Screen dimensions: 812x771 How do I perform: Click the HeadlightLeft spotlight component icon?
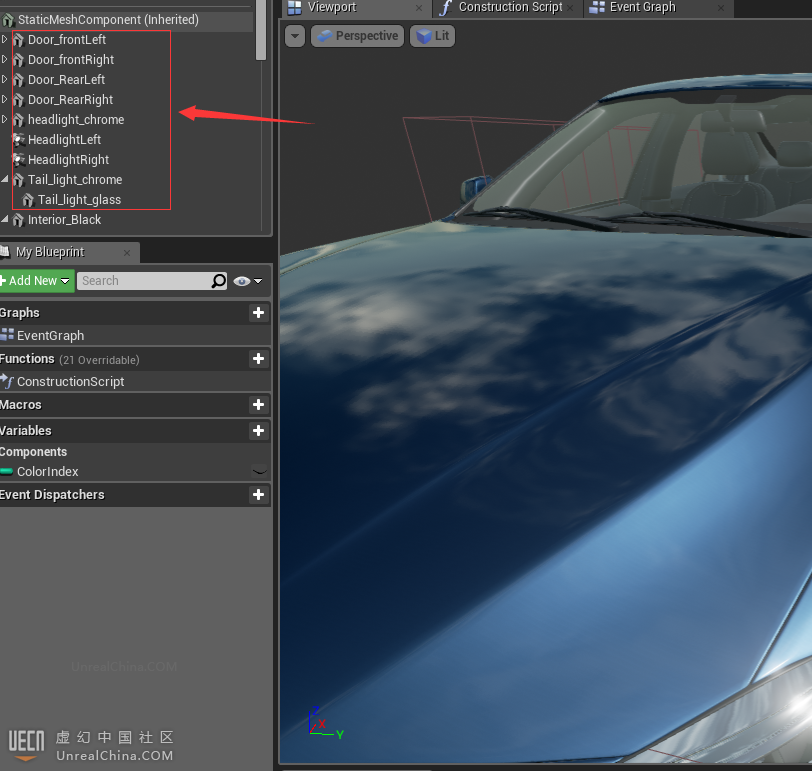point(18,140)
